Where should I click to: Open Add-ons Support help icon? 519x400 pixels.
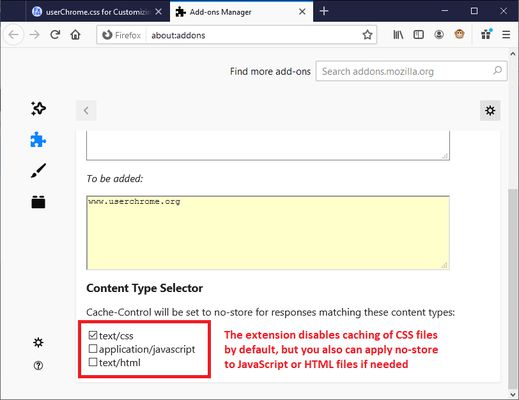click(38, 366)
